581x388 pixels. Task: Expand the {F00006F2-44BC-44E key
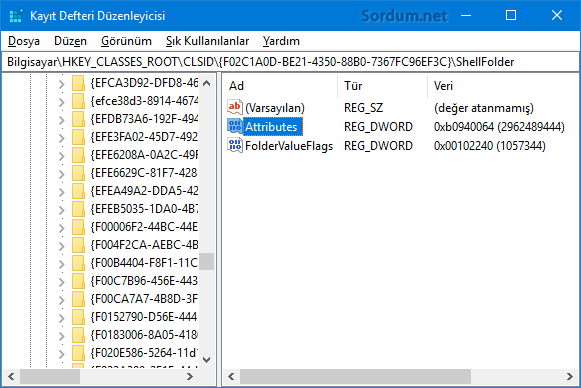click(62, 228)
